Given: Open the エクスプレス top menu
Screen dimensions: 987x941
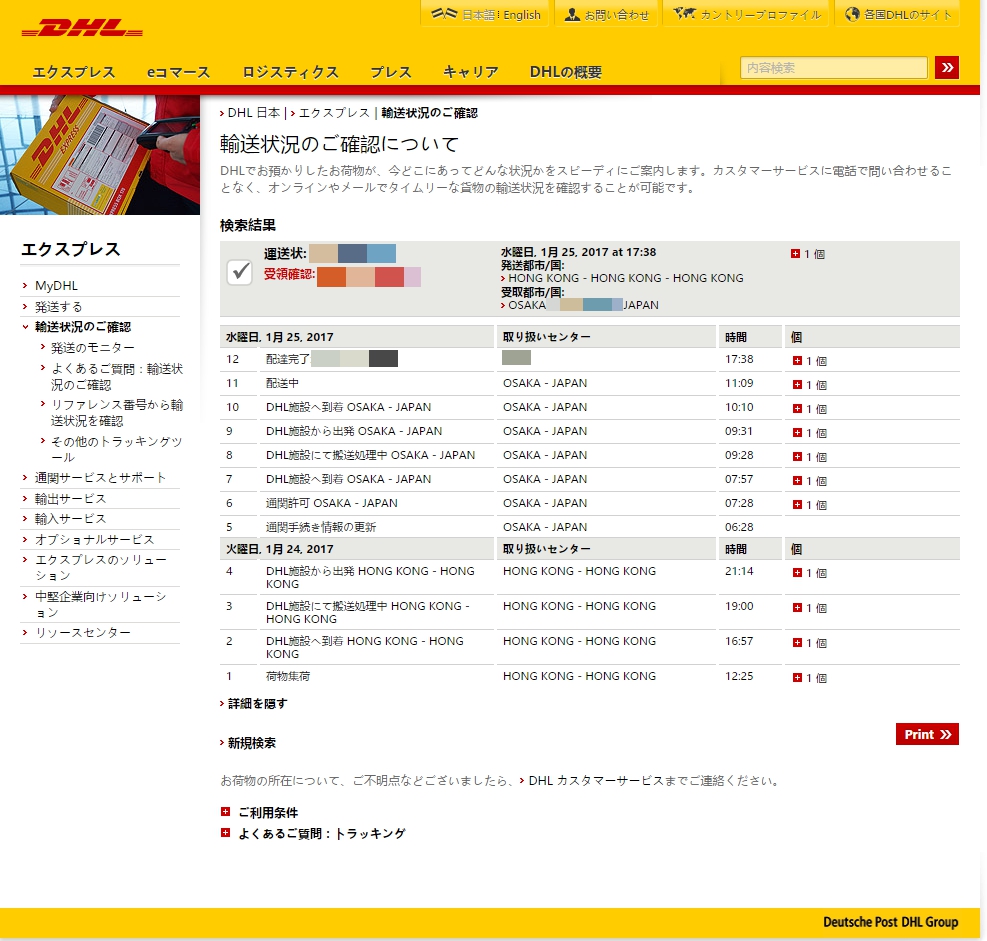Looking at the screenshot, I should 74,72.
